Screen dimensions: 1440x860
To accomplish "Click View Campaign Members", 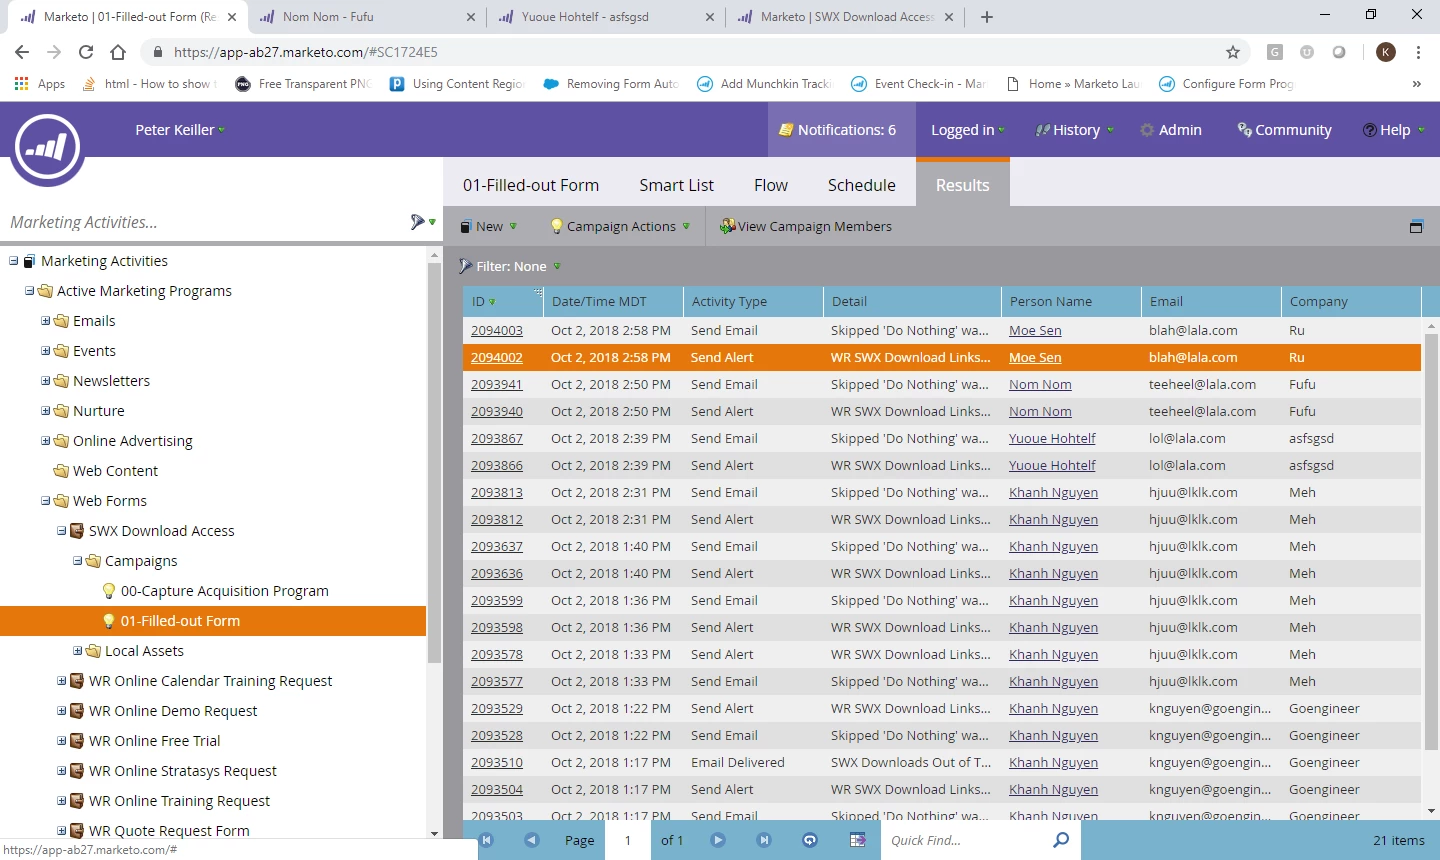I will pos(806,227).
